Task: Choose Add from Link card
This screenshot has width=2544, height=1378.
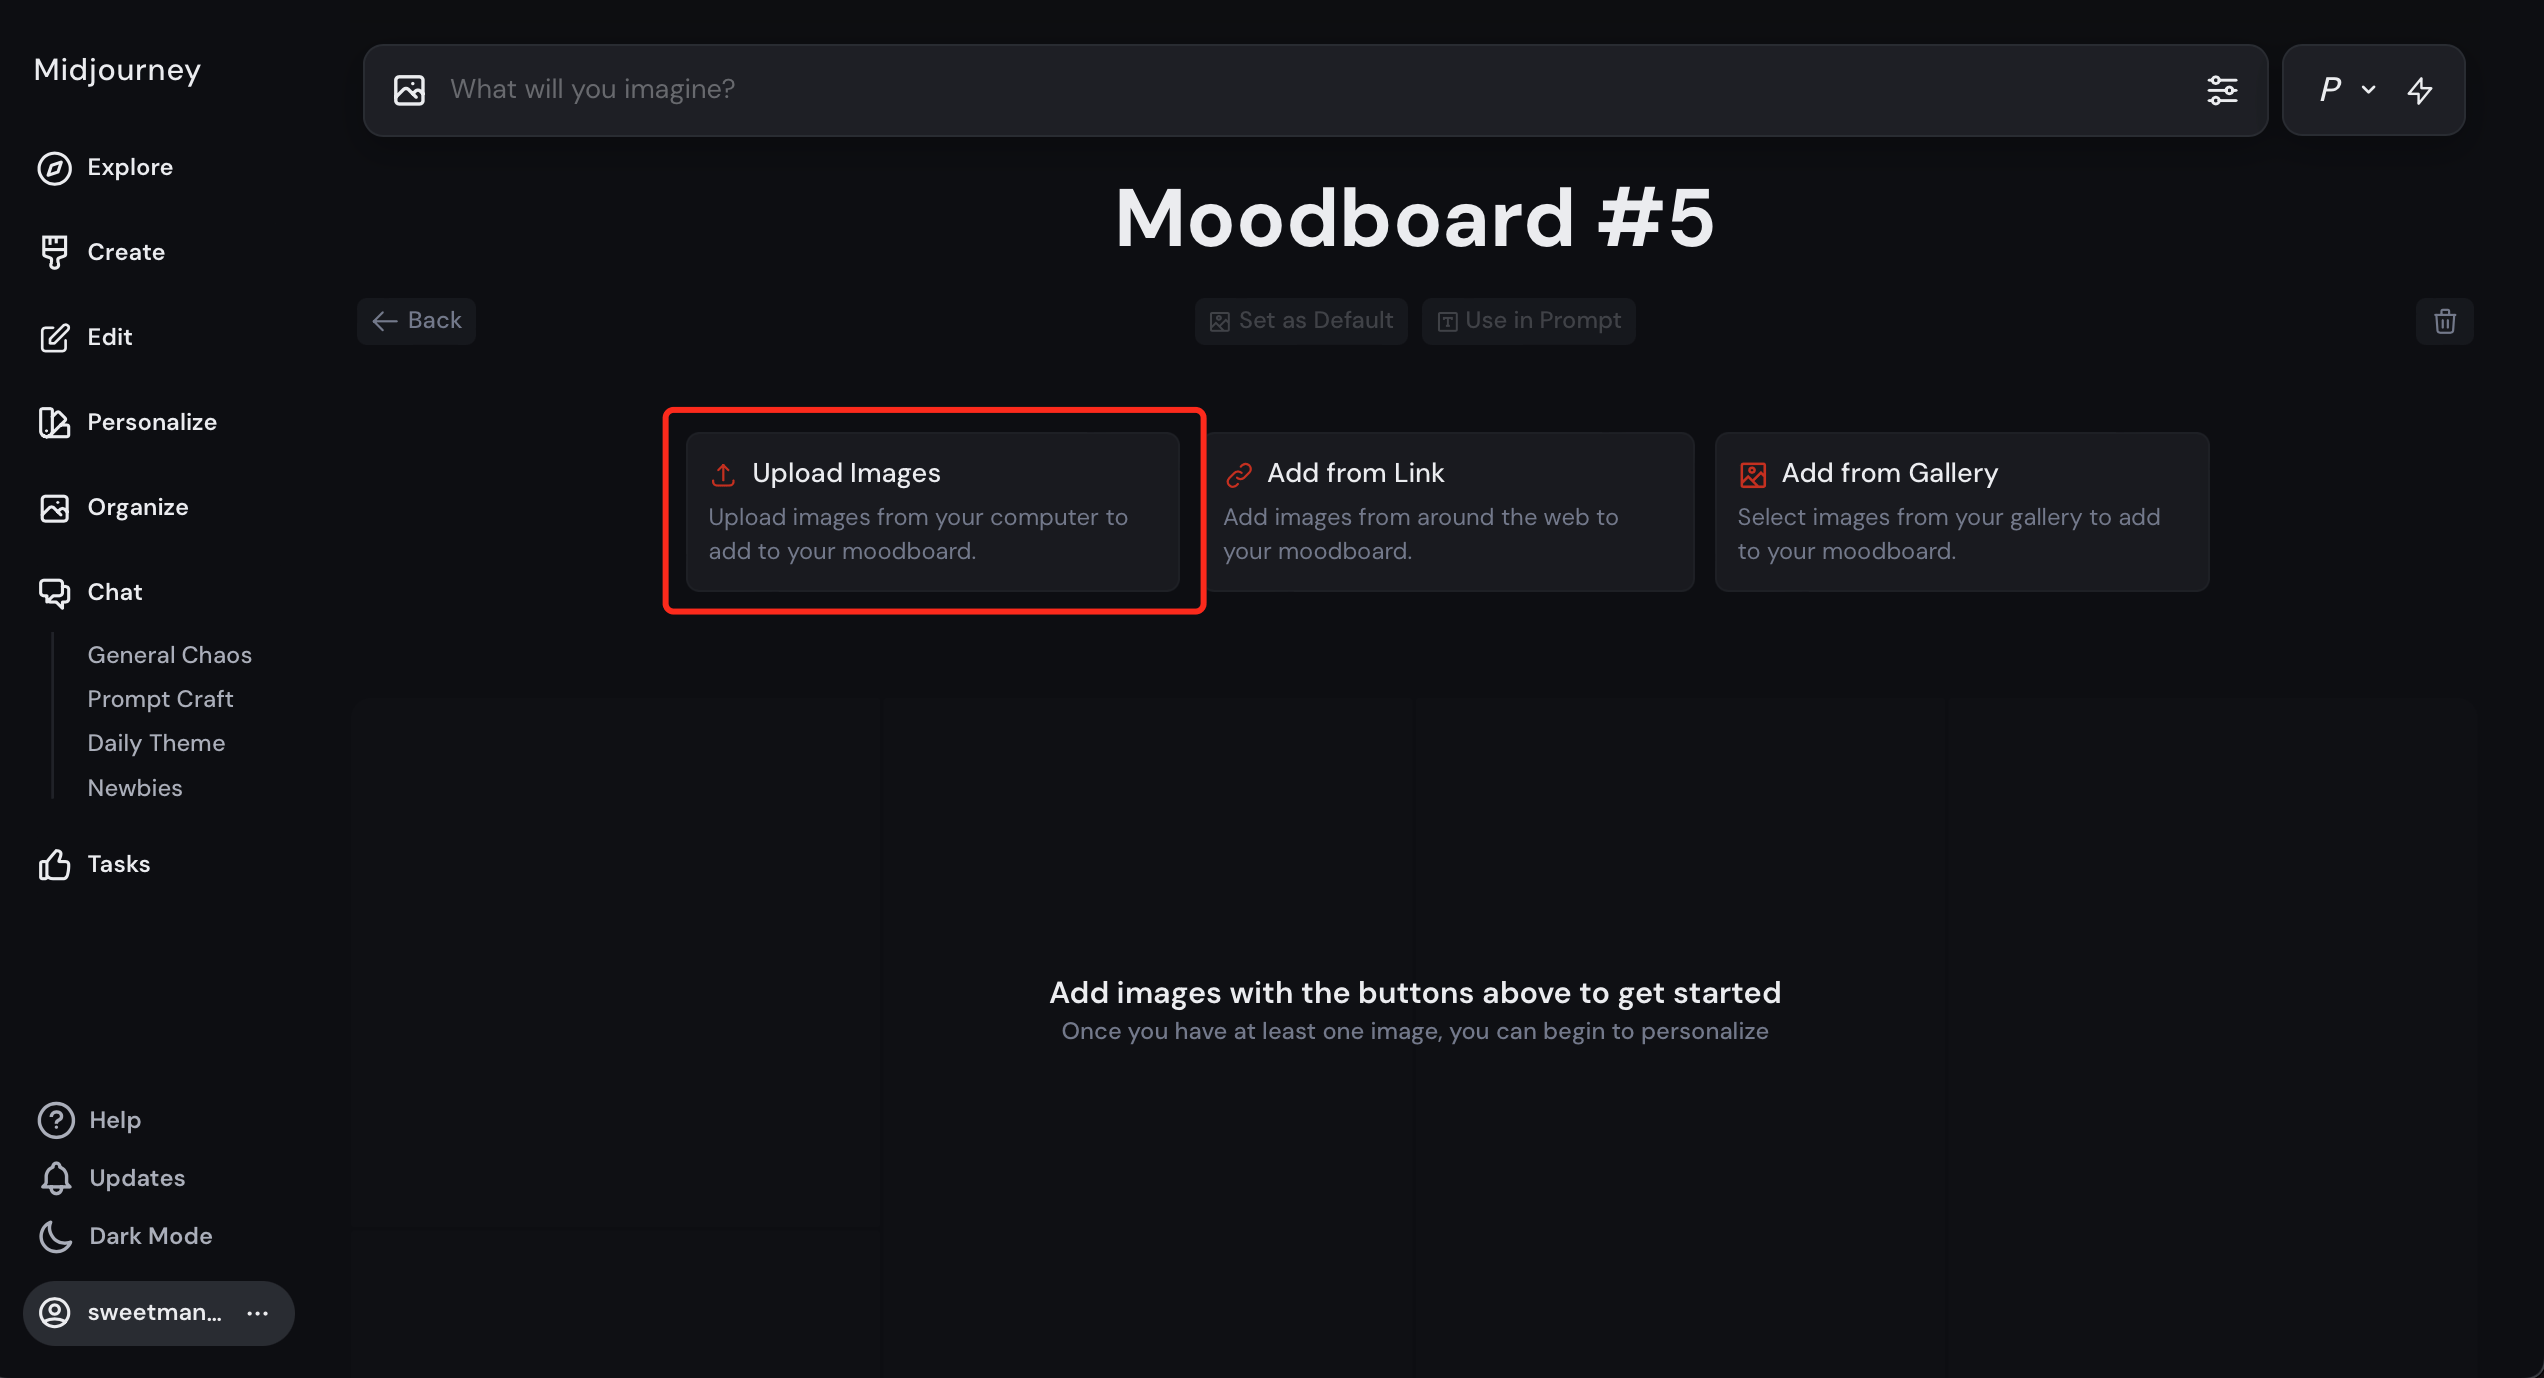Action: pos(1449,511)
